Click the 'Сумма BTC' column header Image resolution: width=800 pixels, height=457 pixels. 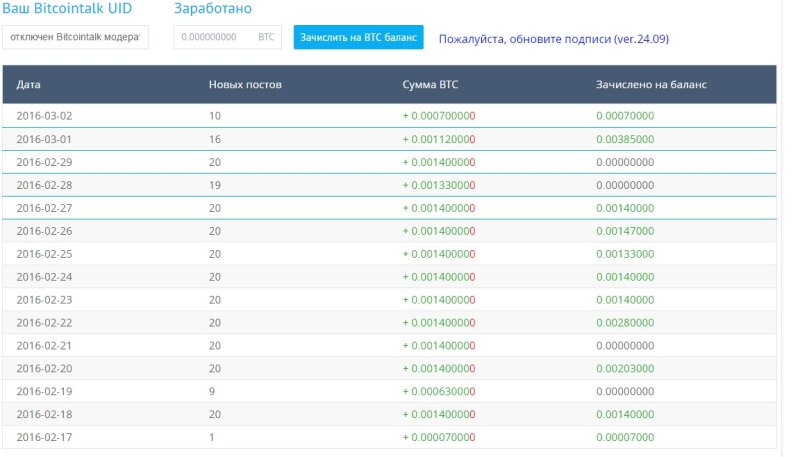[x=433, y=84]
